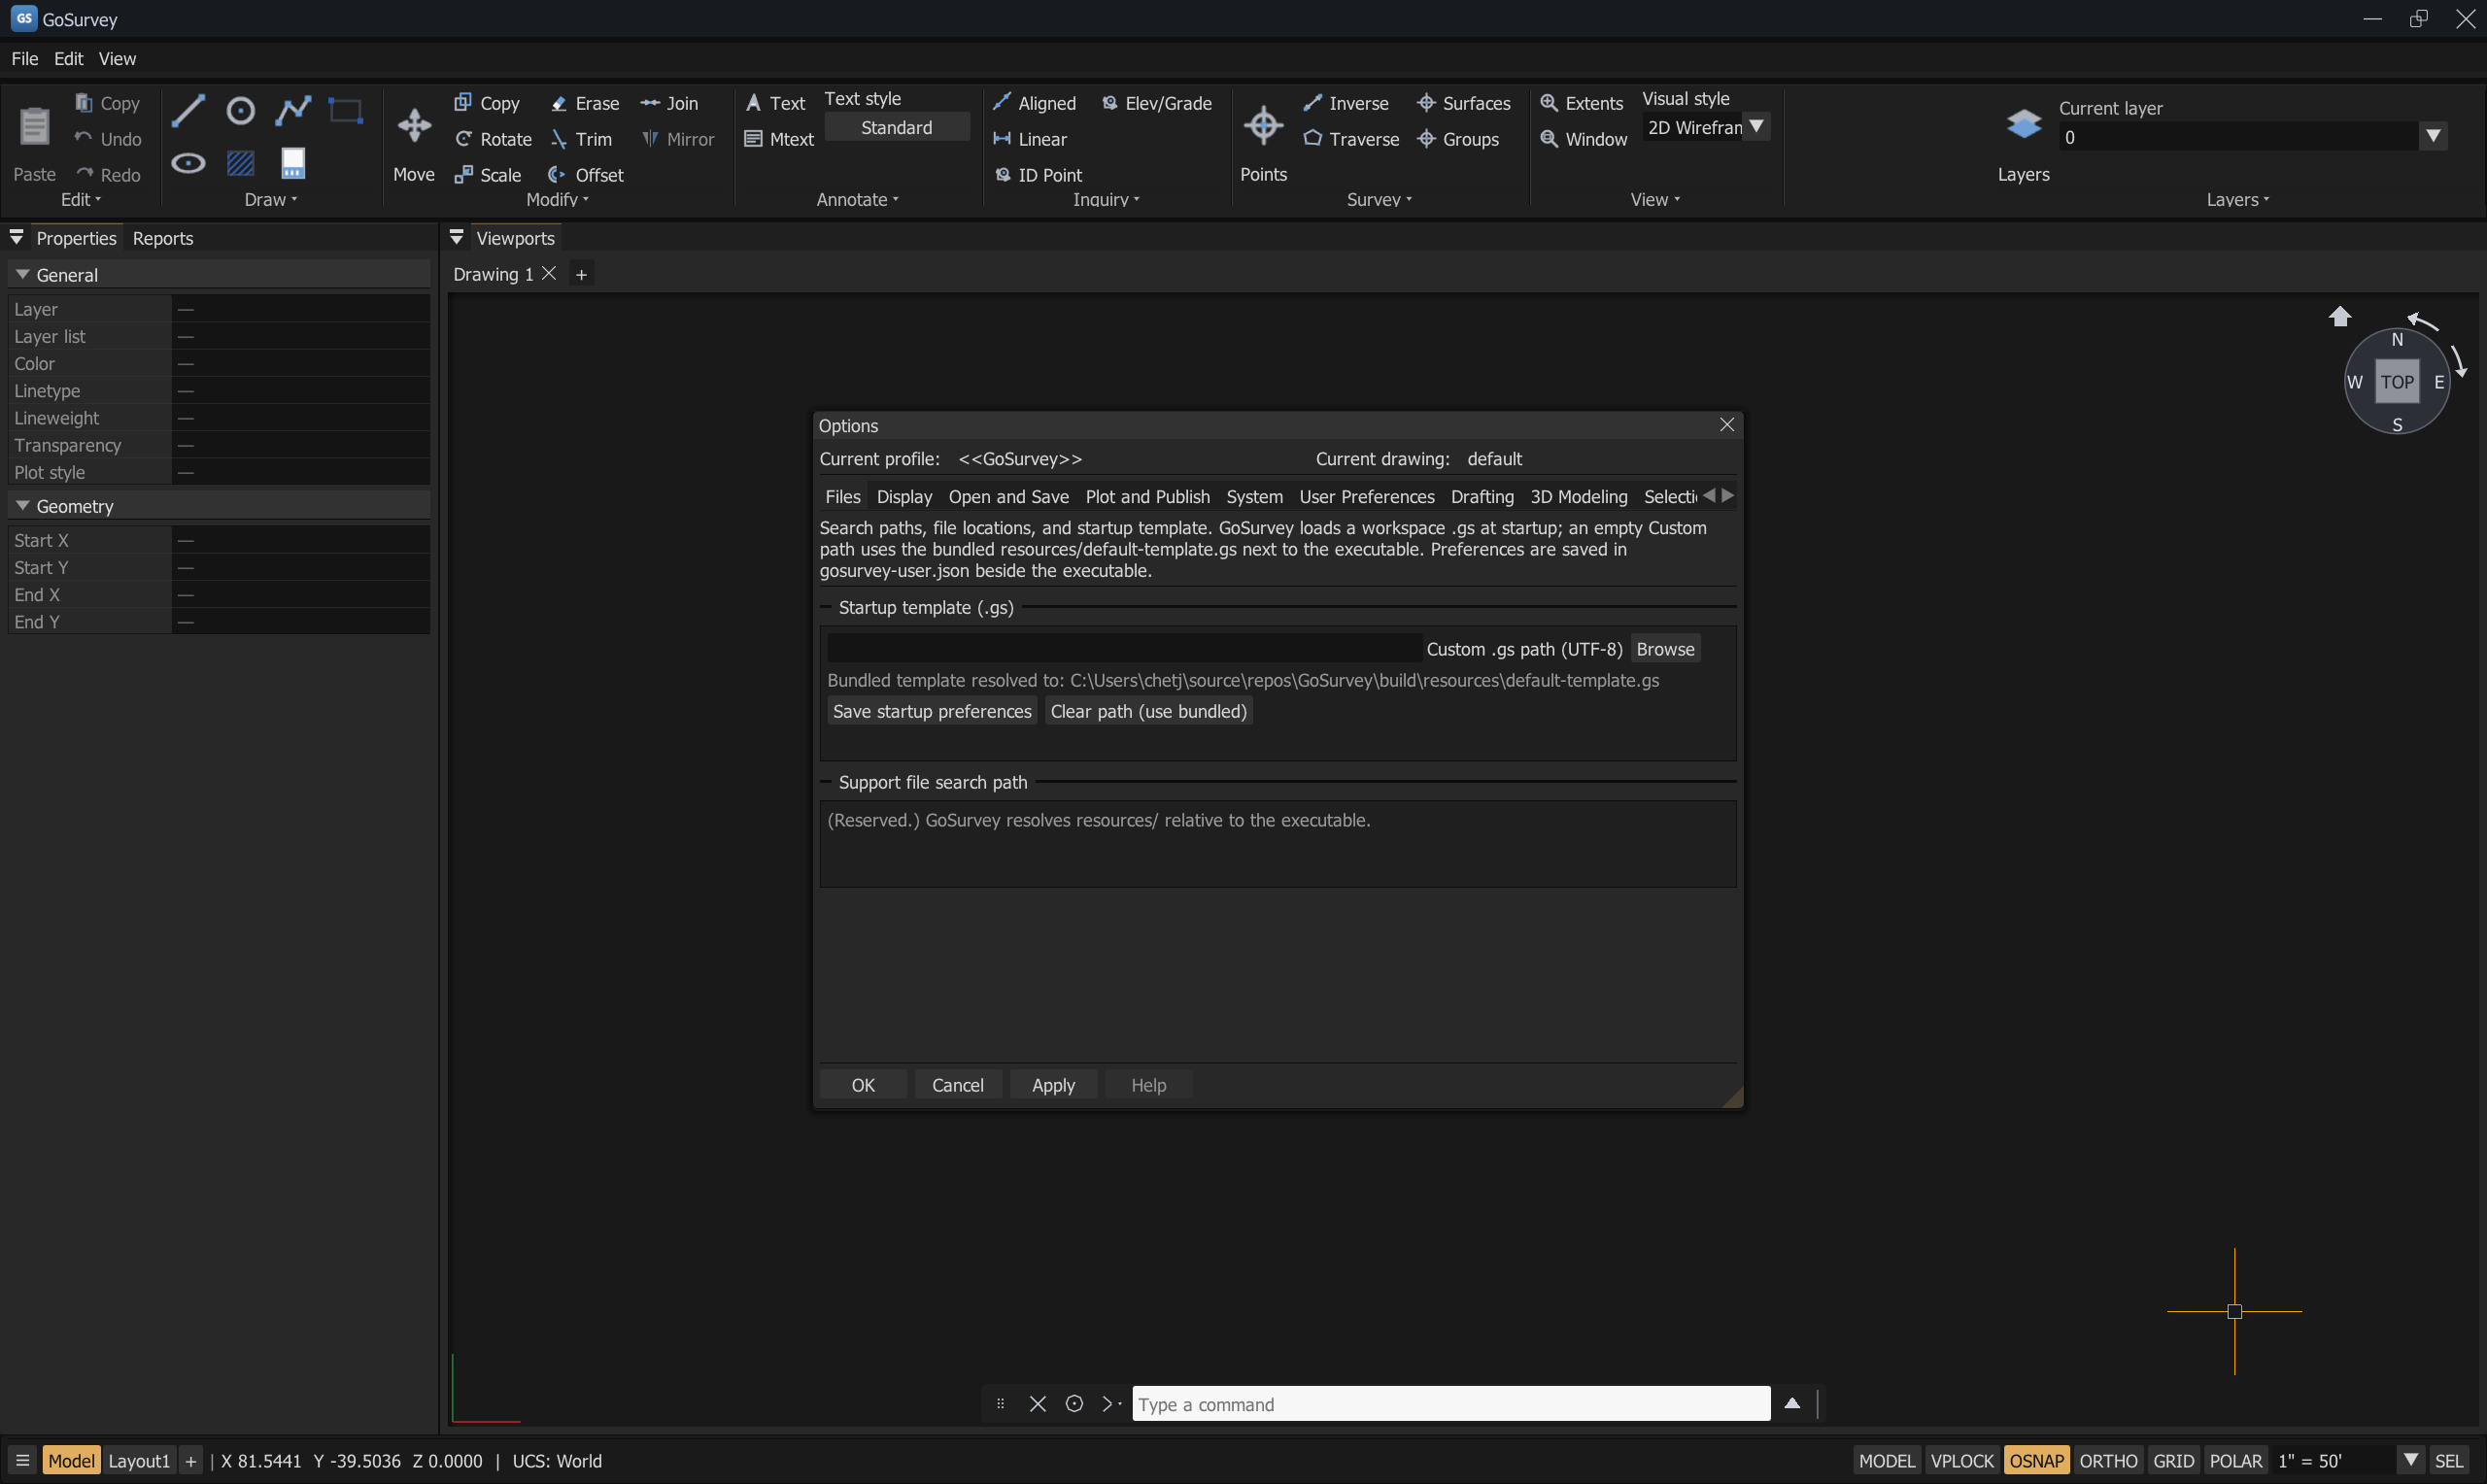Select the Ellipse draw tool
Image resolution: width=2487 pixels, height=1484 pixels.
point(188,162)
